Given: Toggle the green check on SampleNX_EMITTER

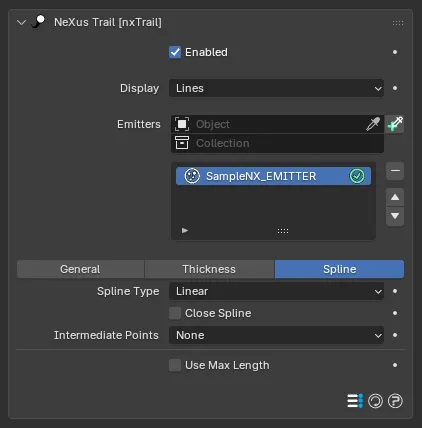Looking at the screenshot, I should point(357,176).
